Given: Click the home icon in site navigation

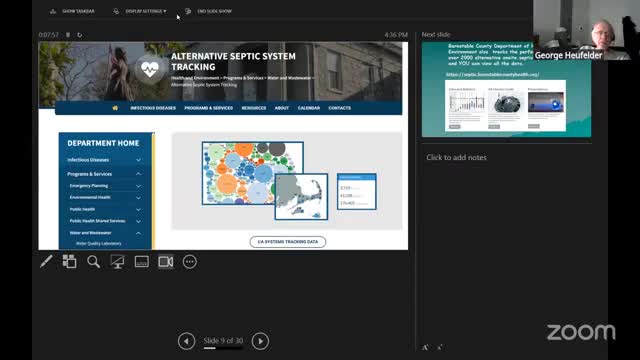Looking at the screenshot, I should click(115, 108).
